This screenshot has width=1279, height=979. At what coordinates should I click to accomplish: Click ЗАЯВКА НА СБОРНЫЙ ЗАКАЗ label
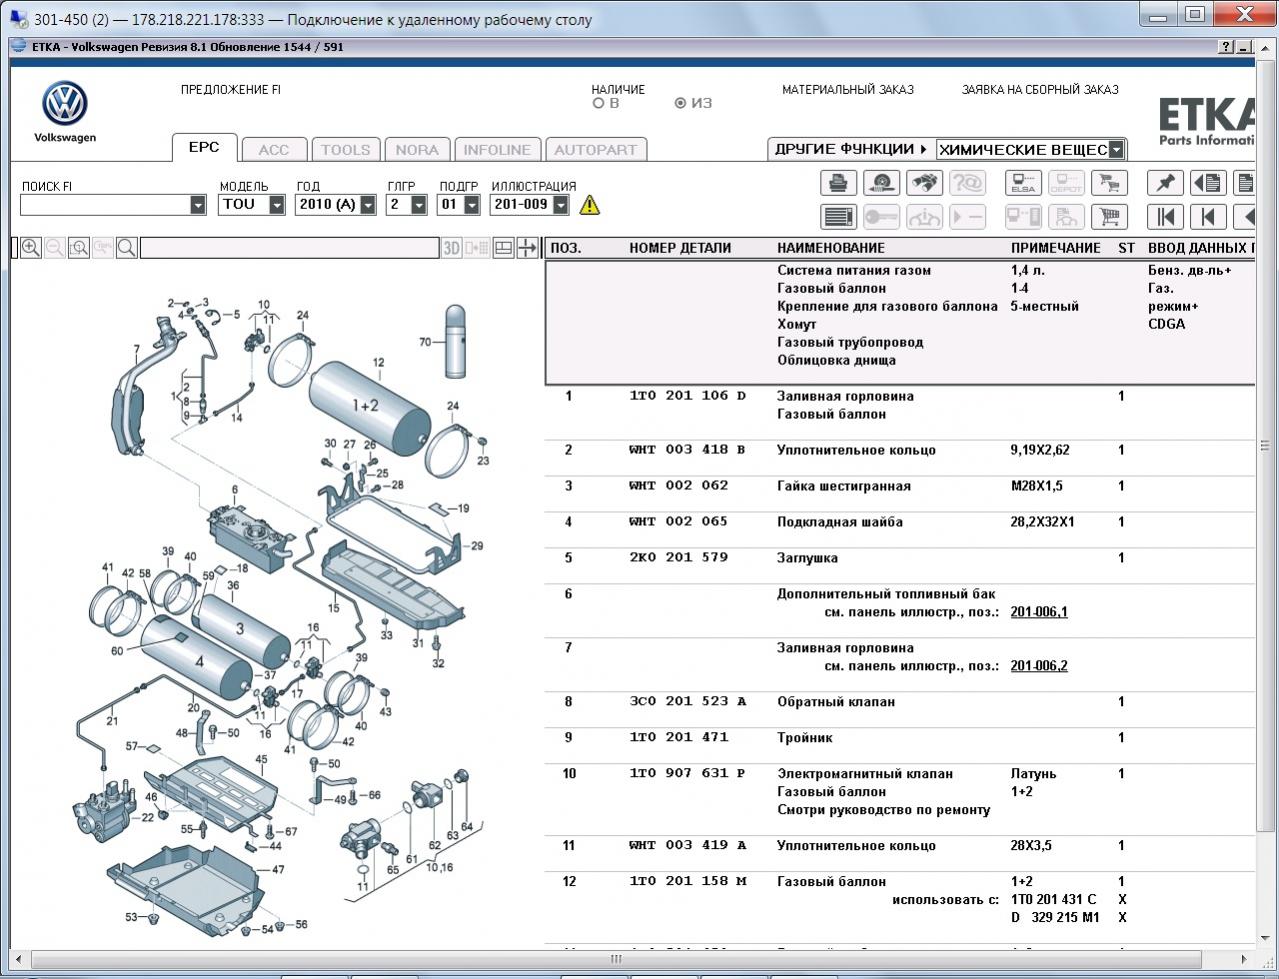[x=1040, y=90]
